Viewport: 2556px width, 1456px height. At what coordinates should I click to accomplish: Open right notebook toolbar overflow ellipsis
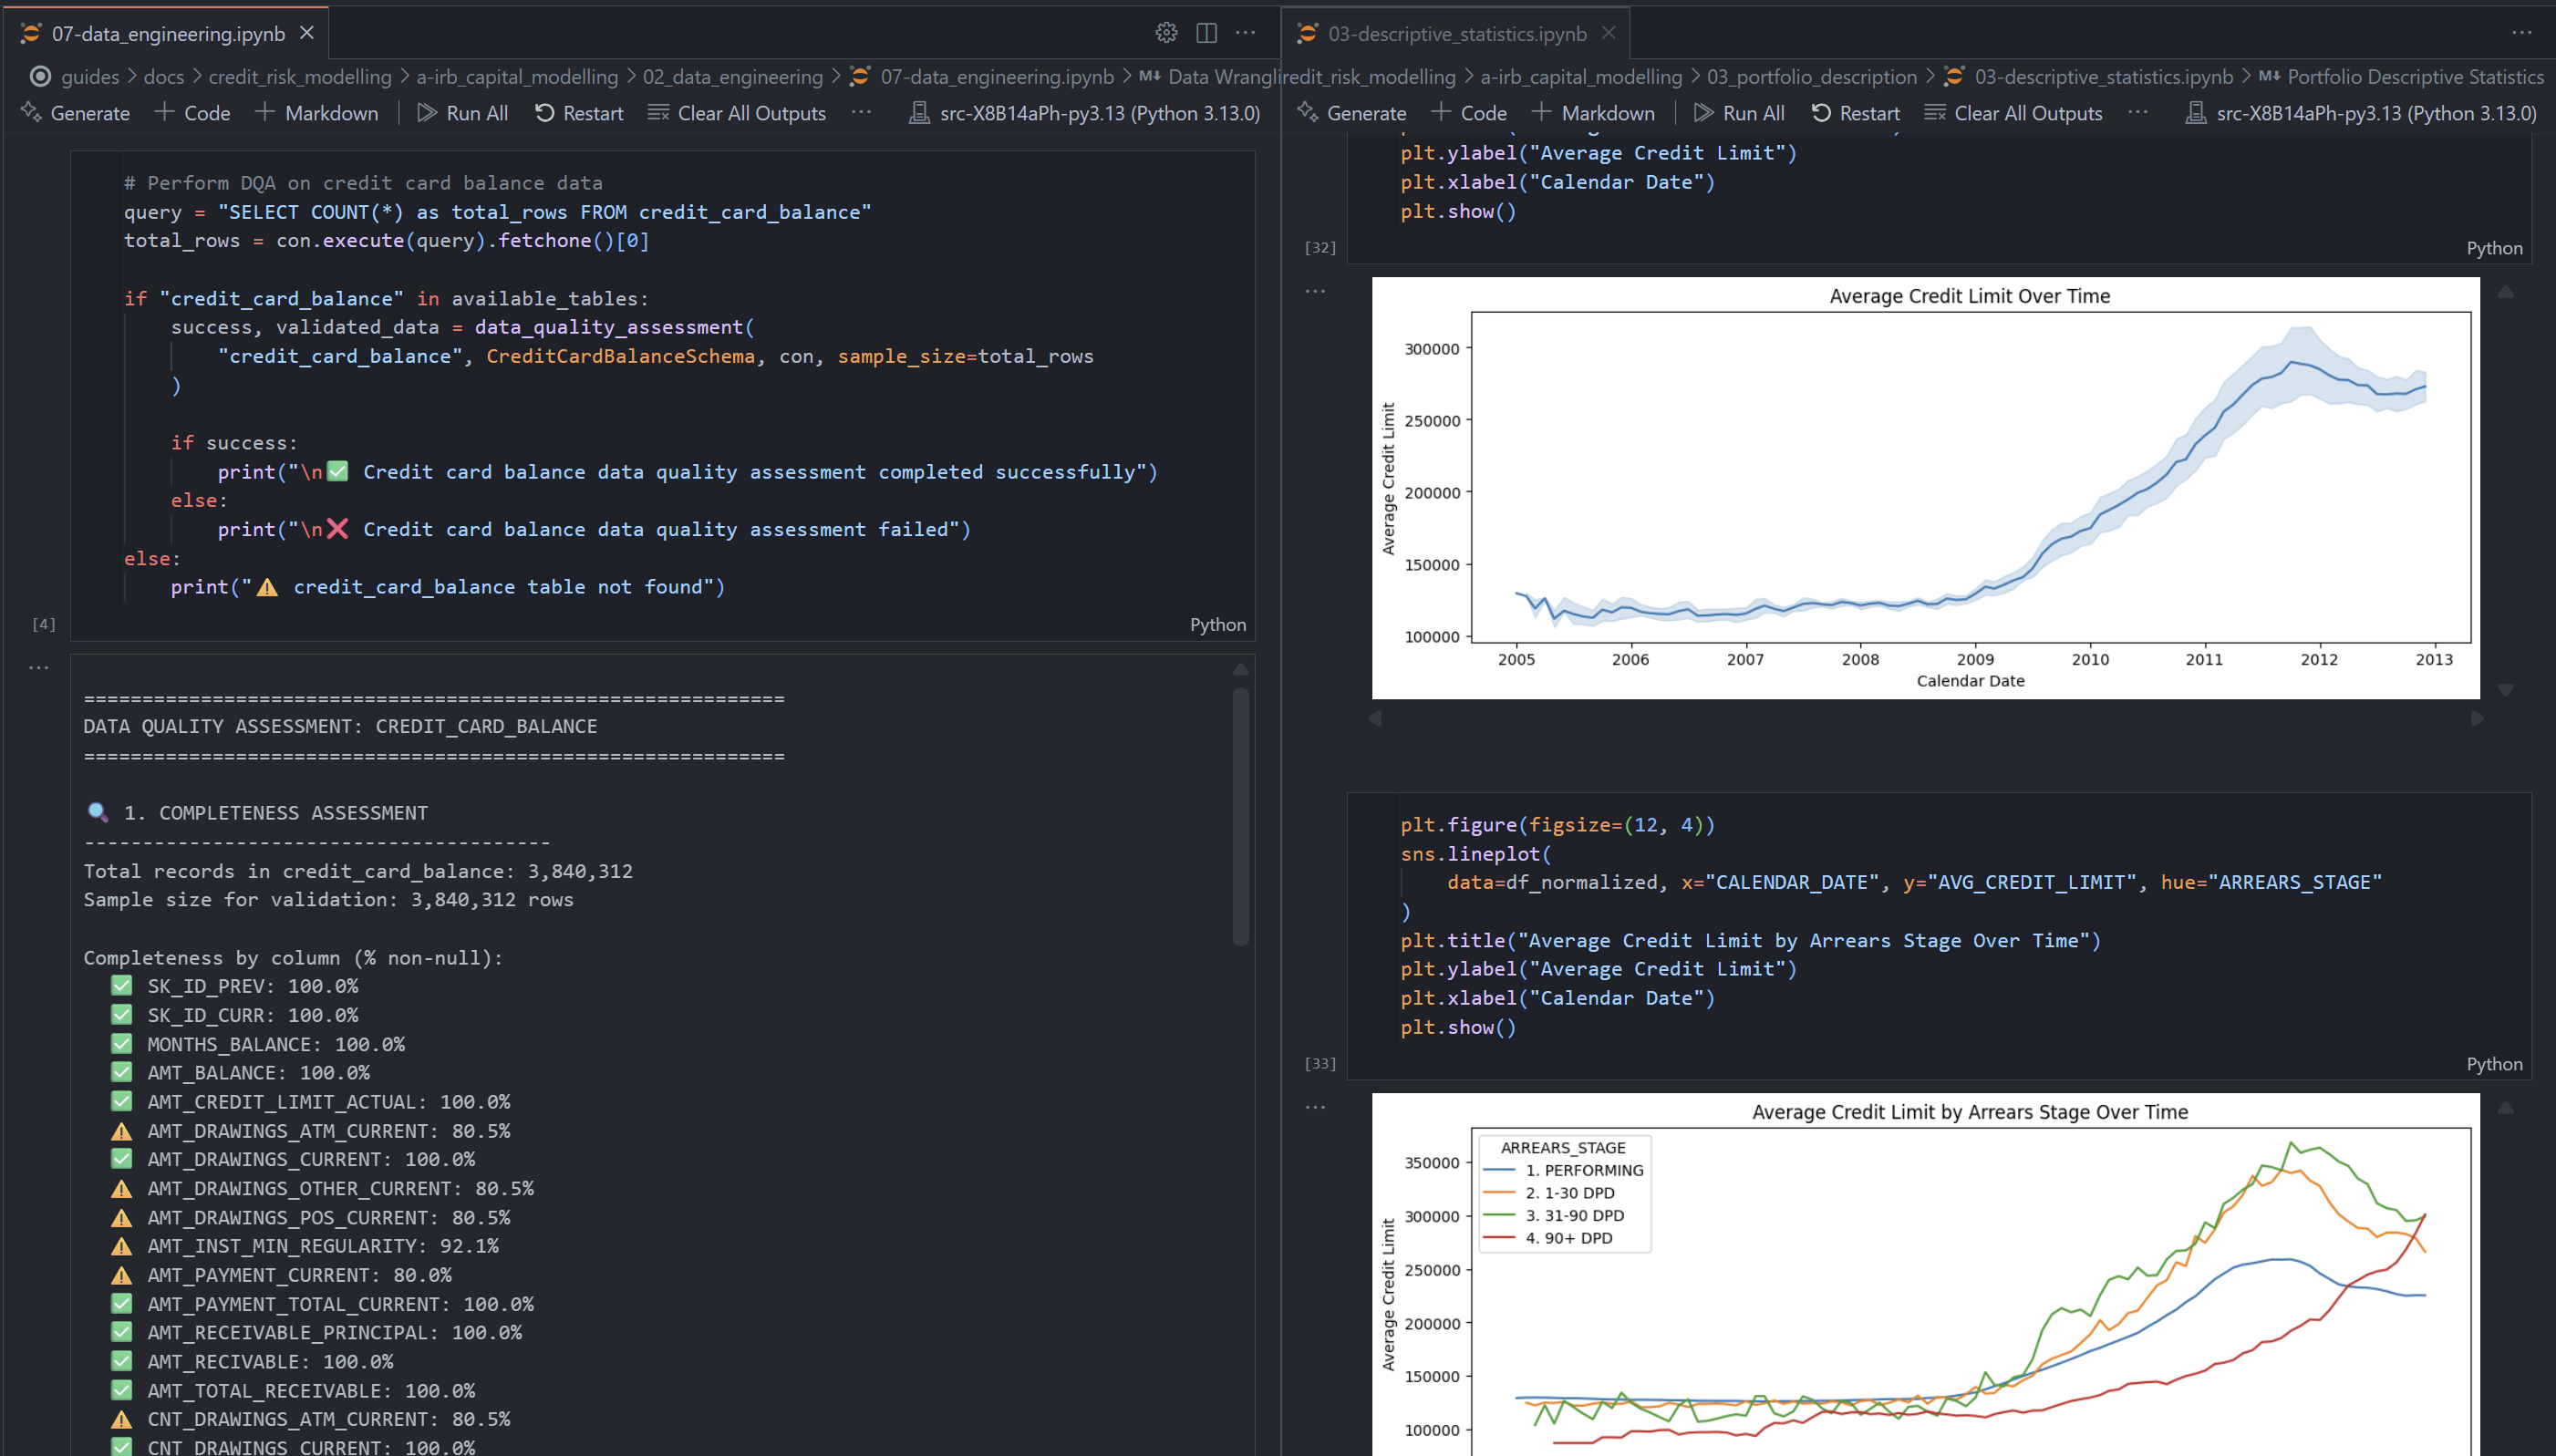pyautogui.click(x=2138, y=113)
